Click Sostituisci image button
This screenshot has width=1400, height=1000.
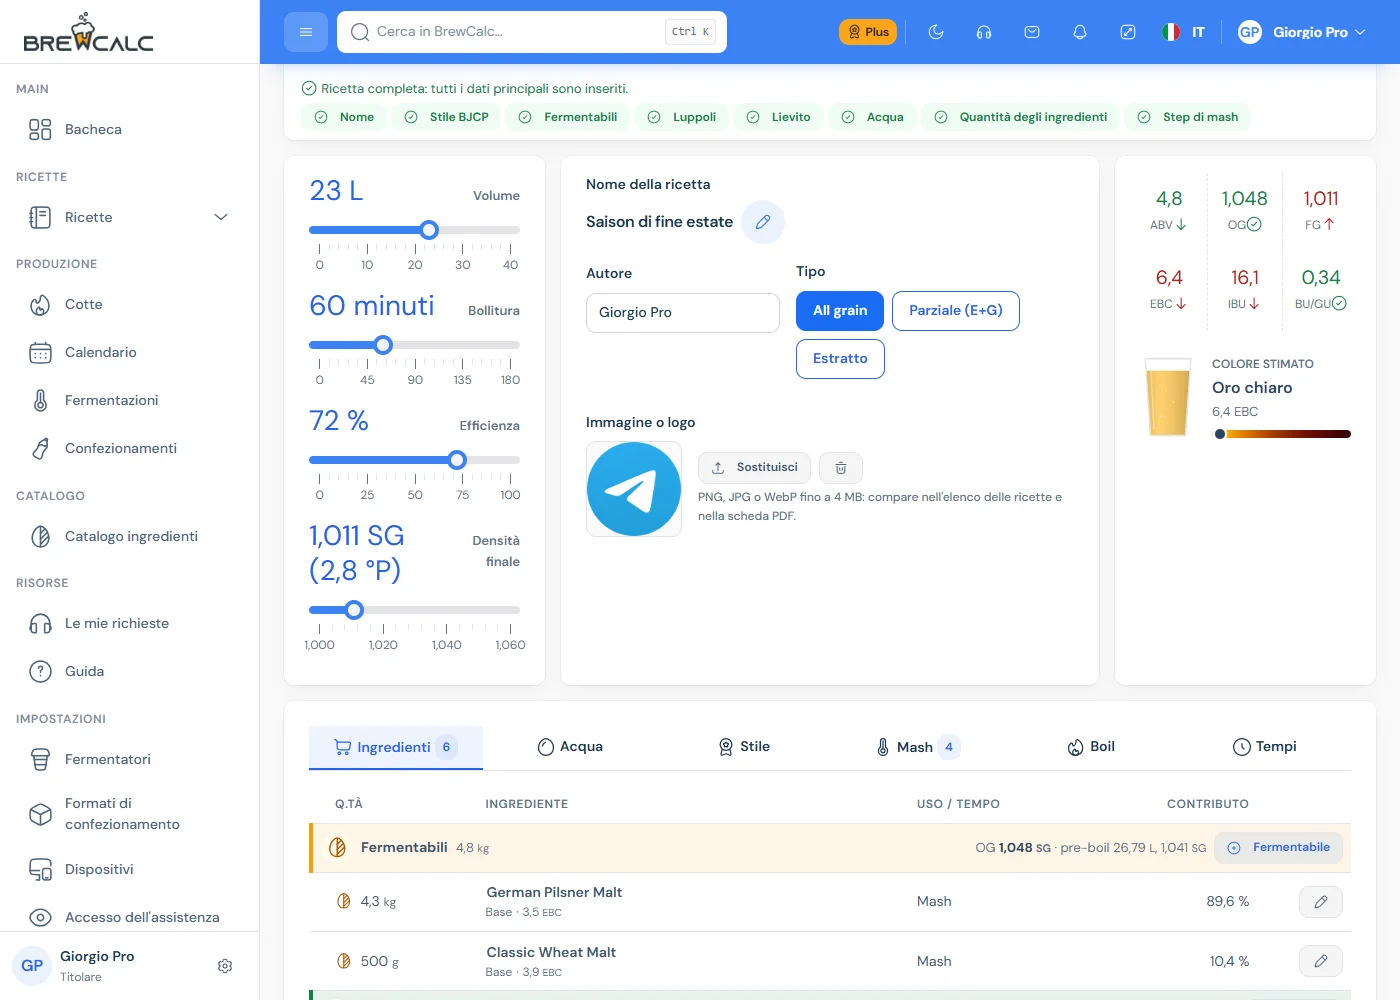point(754,468)
